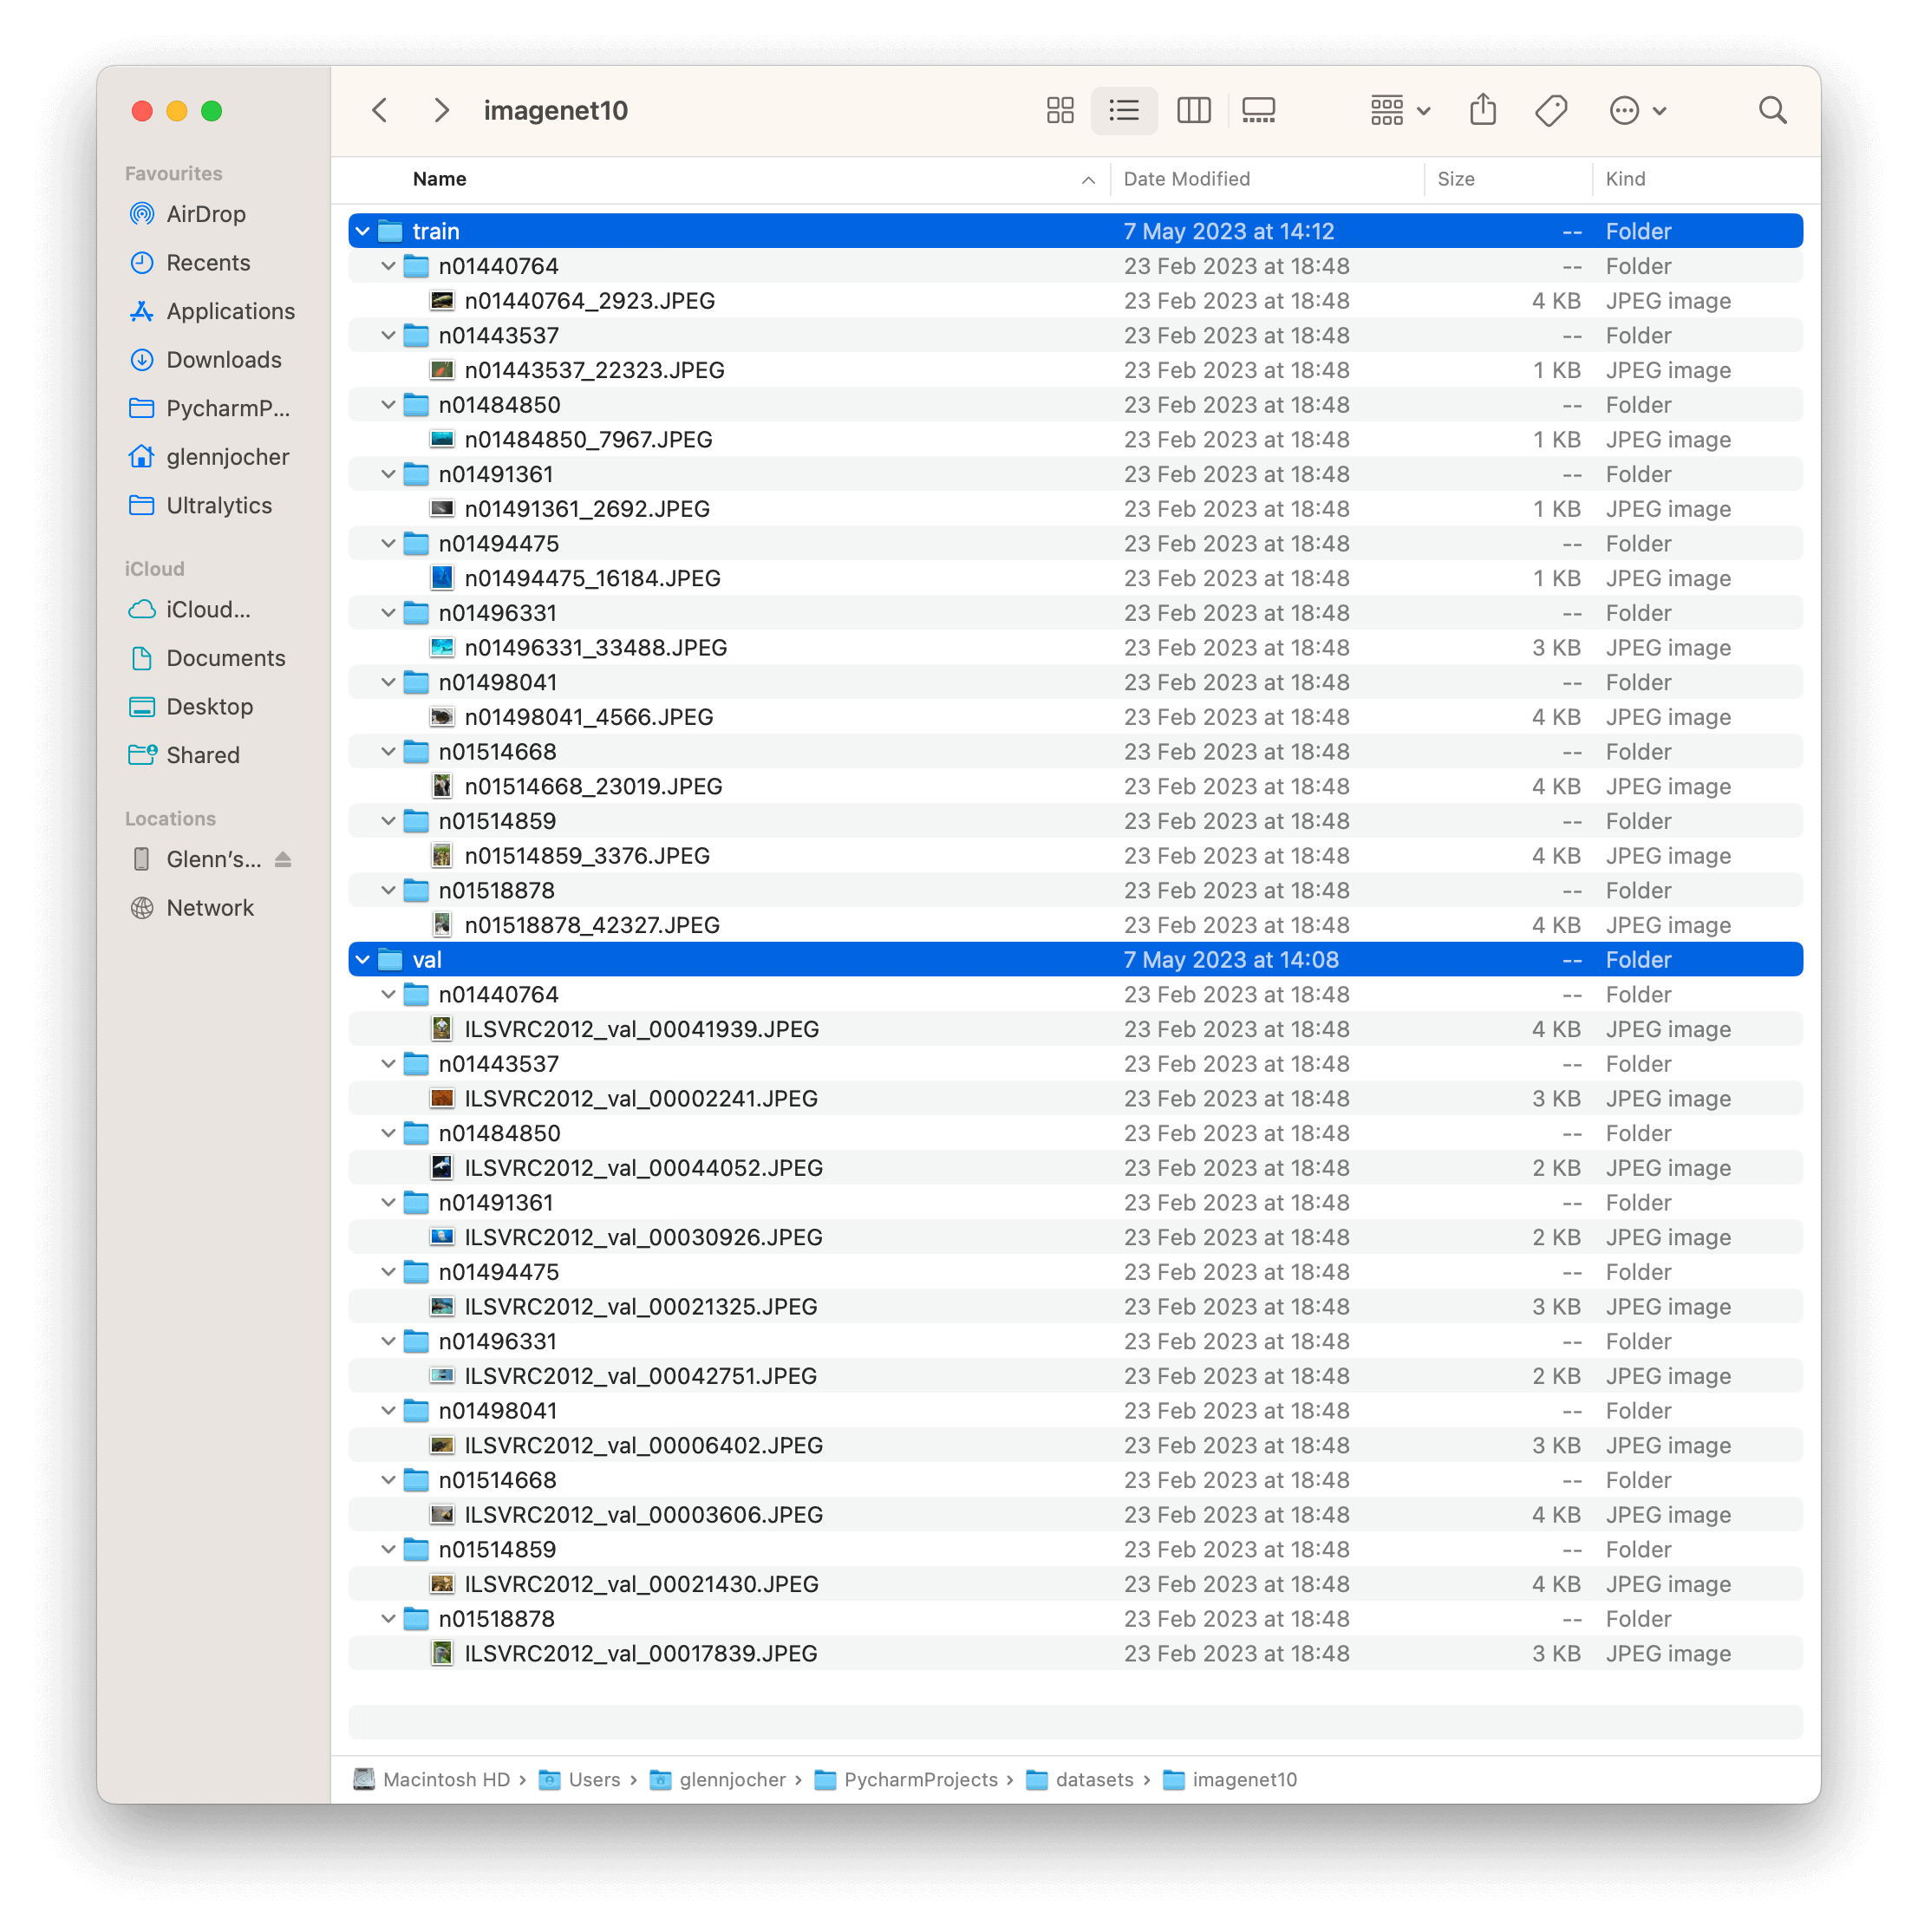Image resolution: width=1918 pixels, height=1932 pixels.
Task: Click the group arrange icon dropdown
Action: click(x=1396, y=111)
